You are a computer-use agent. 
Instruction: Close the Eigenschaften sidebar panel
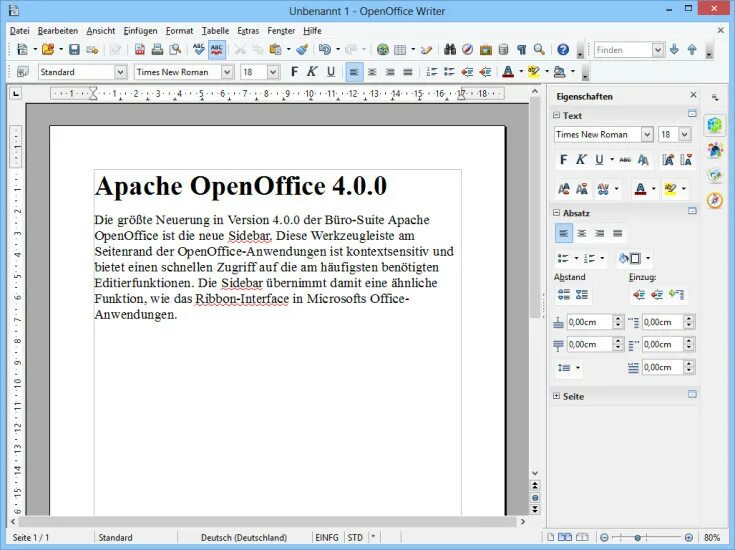(693, 95)
